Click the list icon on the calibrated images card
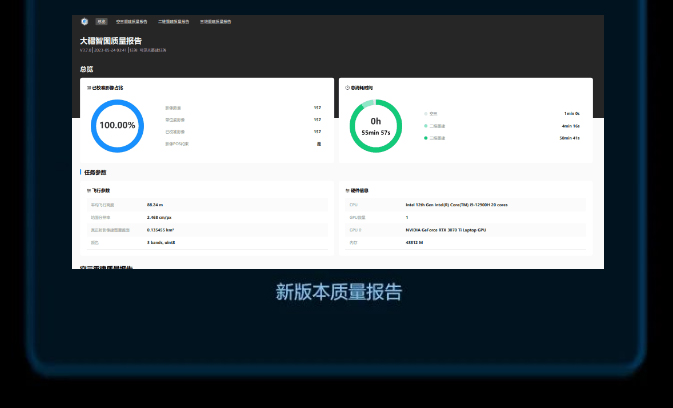This screenshot has height=408, width=673. click(x=89, y=88)
